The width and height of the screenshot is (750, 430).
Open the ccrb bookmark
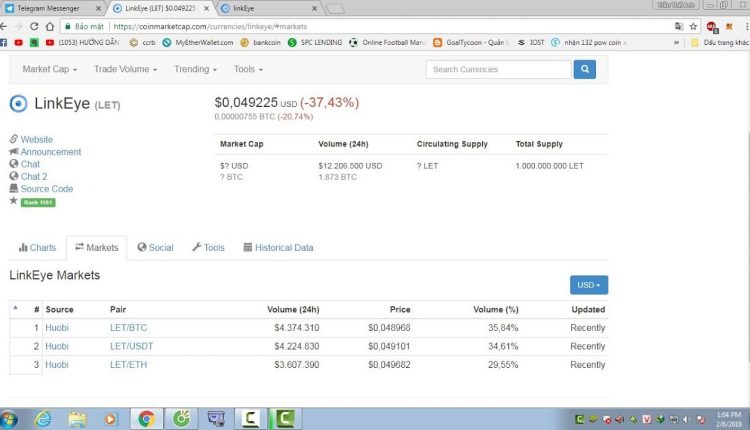pos(143,43)
